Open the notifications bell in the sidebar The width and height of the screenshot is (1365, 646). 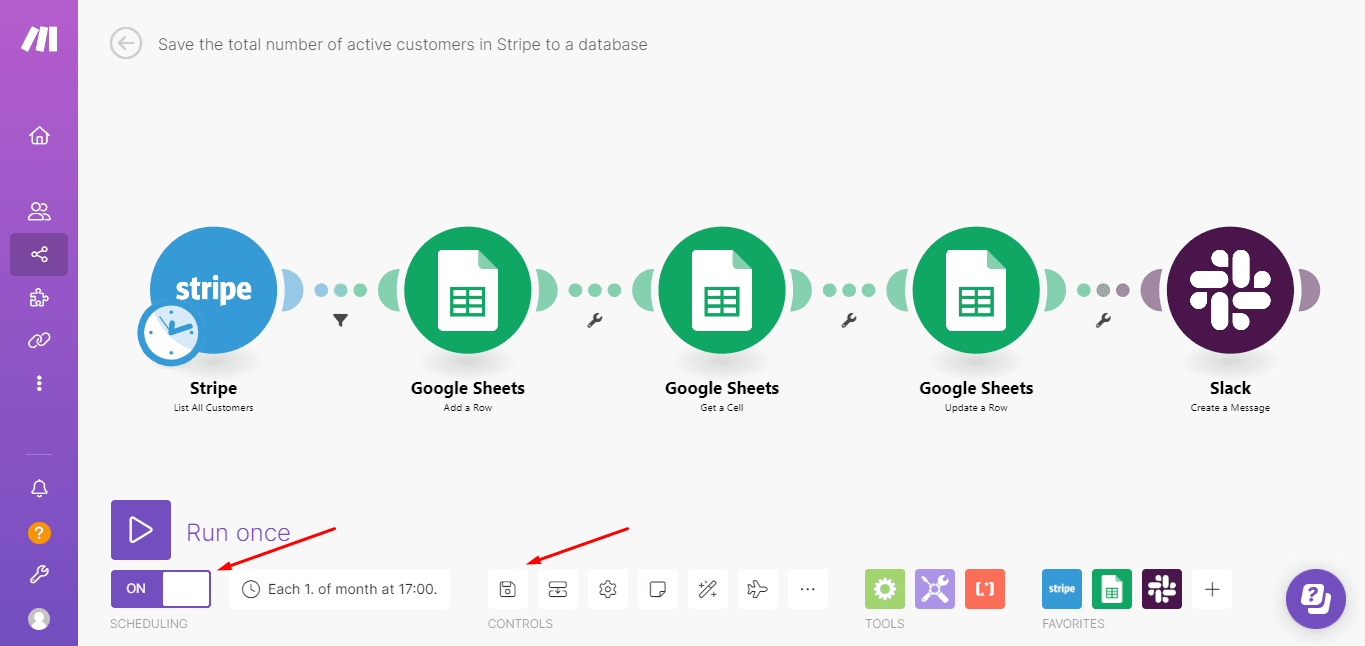38,488
